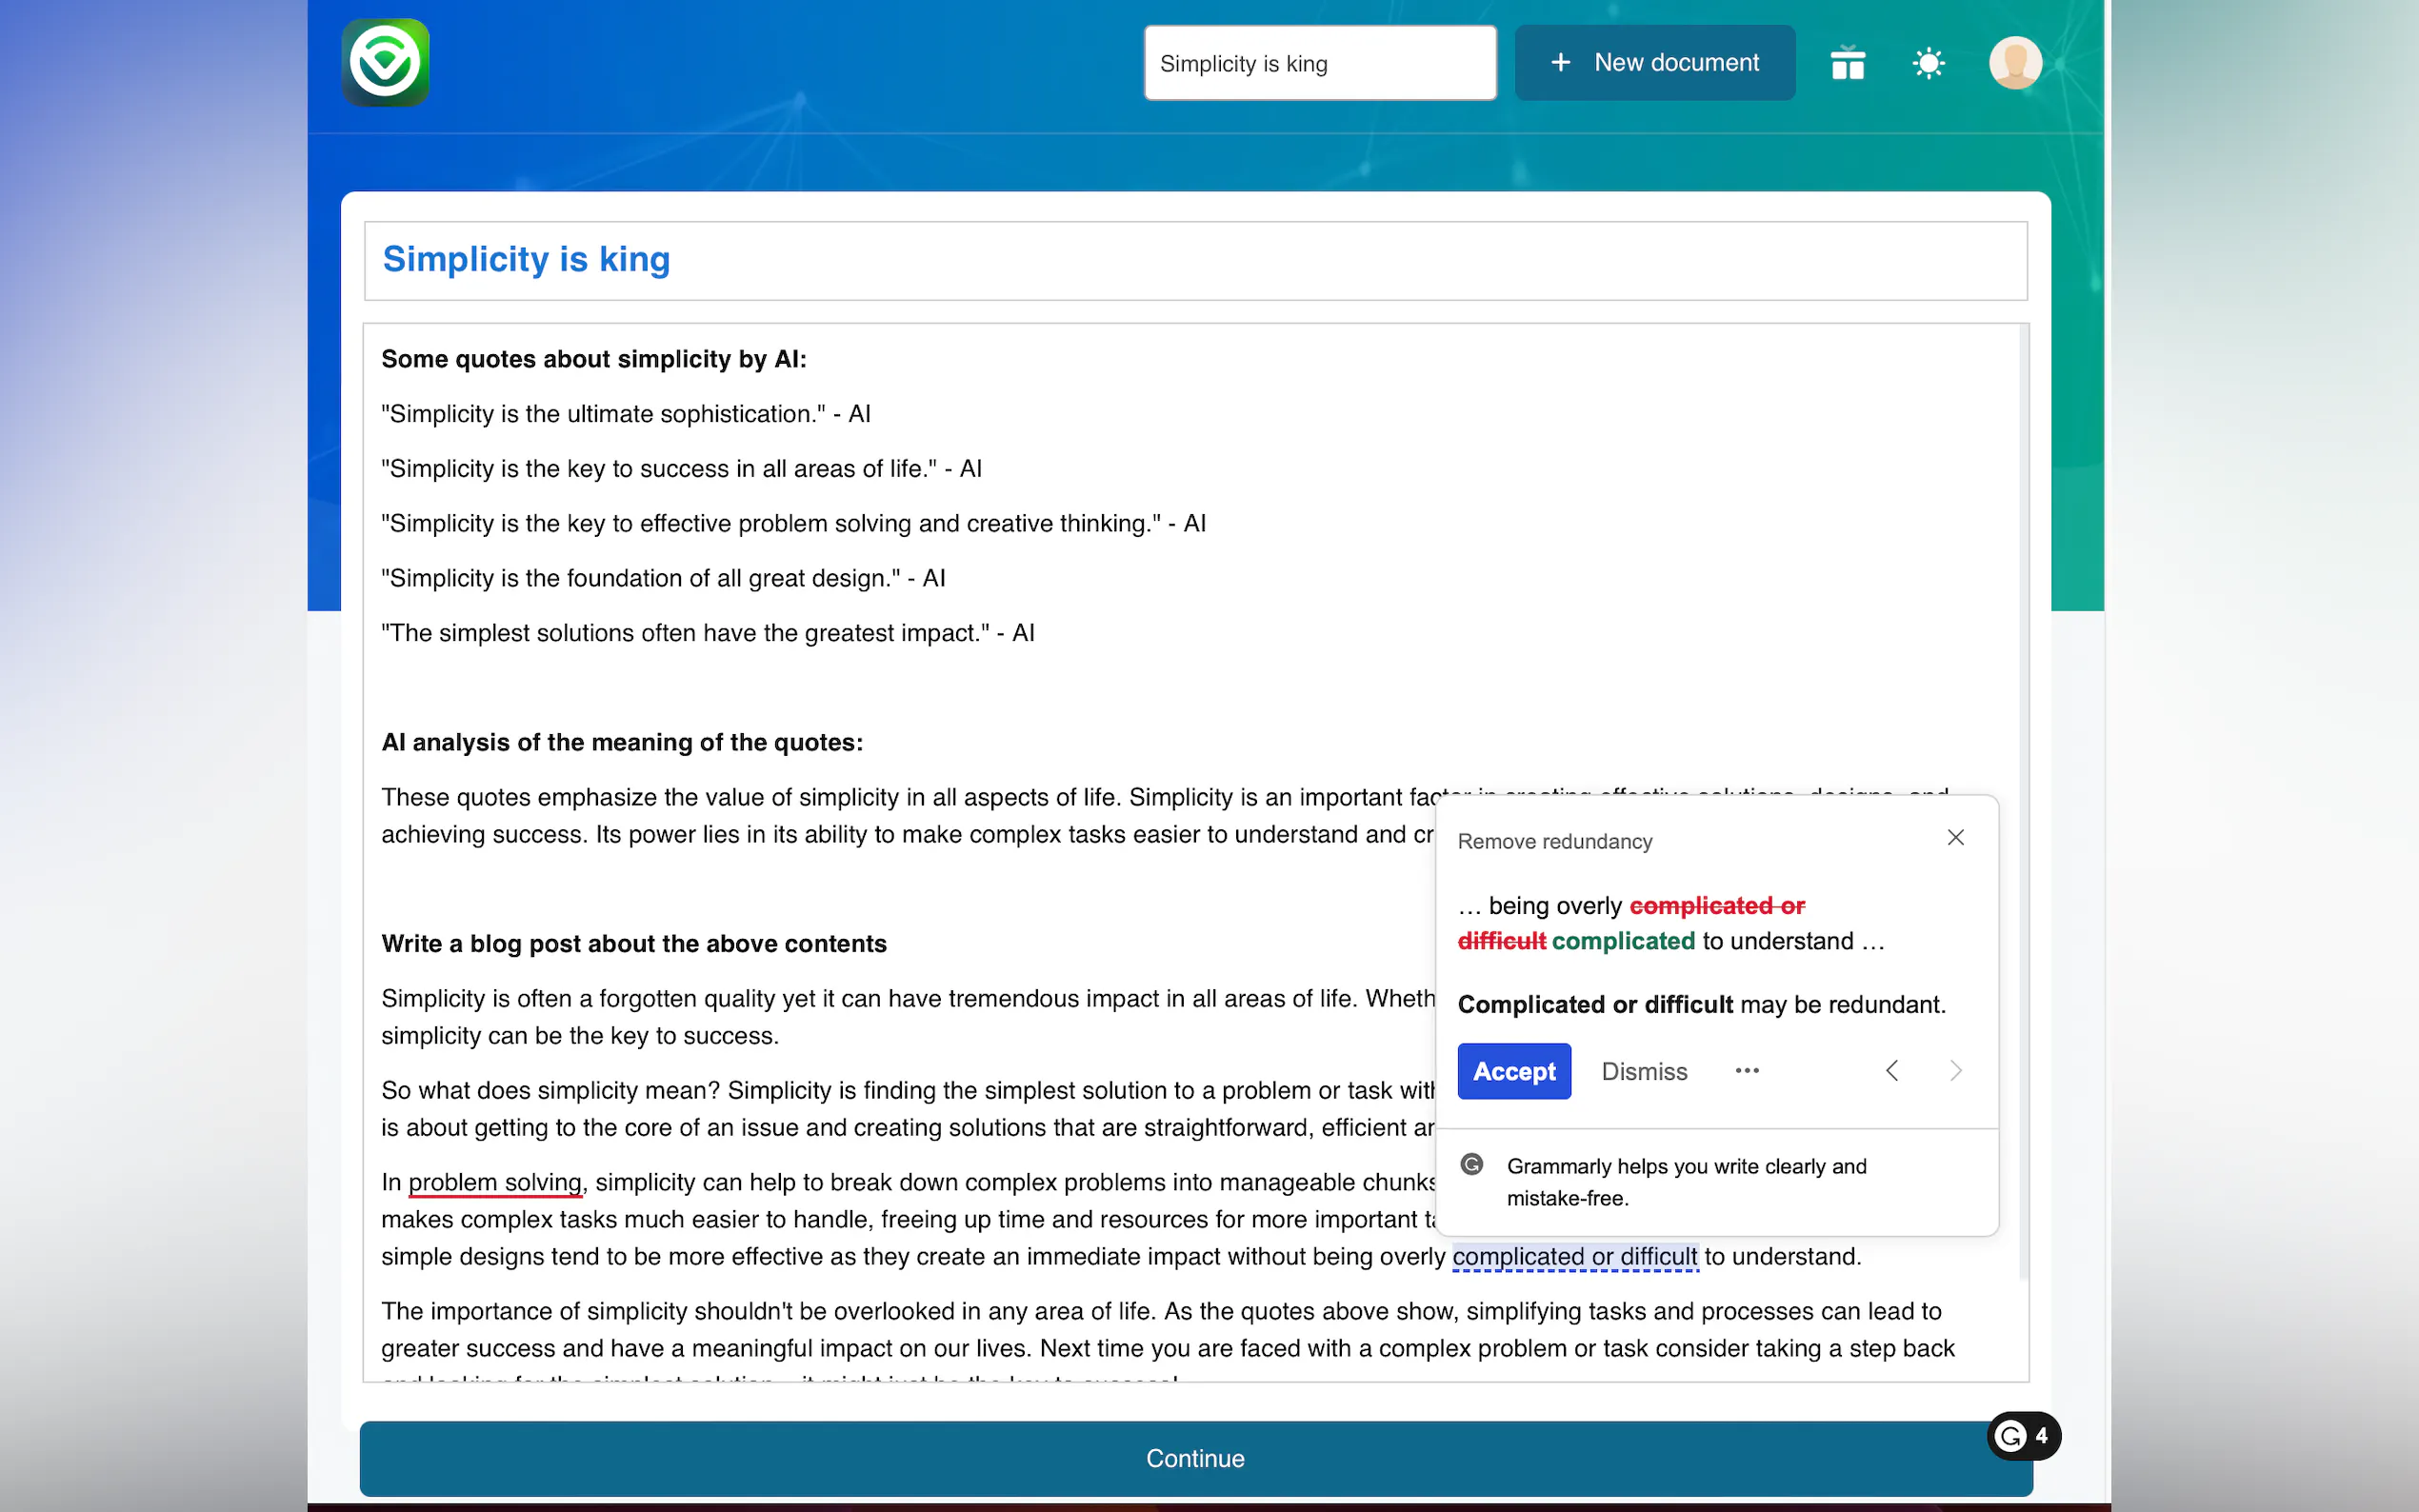Screen dimensions: 2419x1512
Task: Click the quote 'The simplest solutions often have the greatest impact.'
Action: 708,633
